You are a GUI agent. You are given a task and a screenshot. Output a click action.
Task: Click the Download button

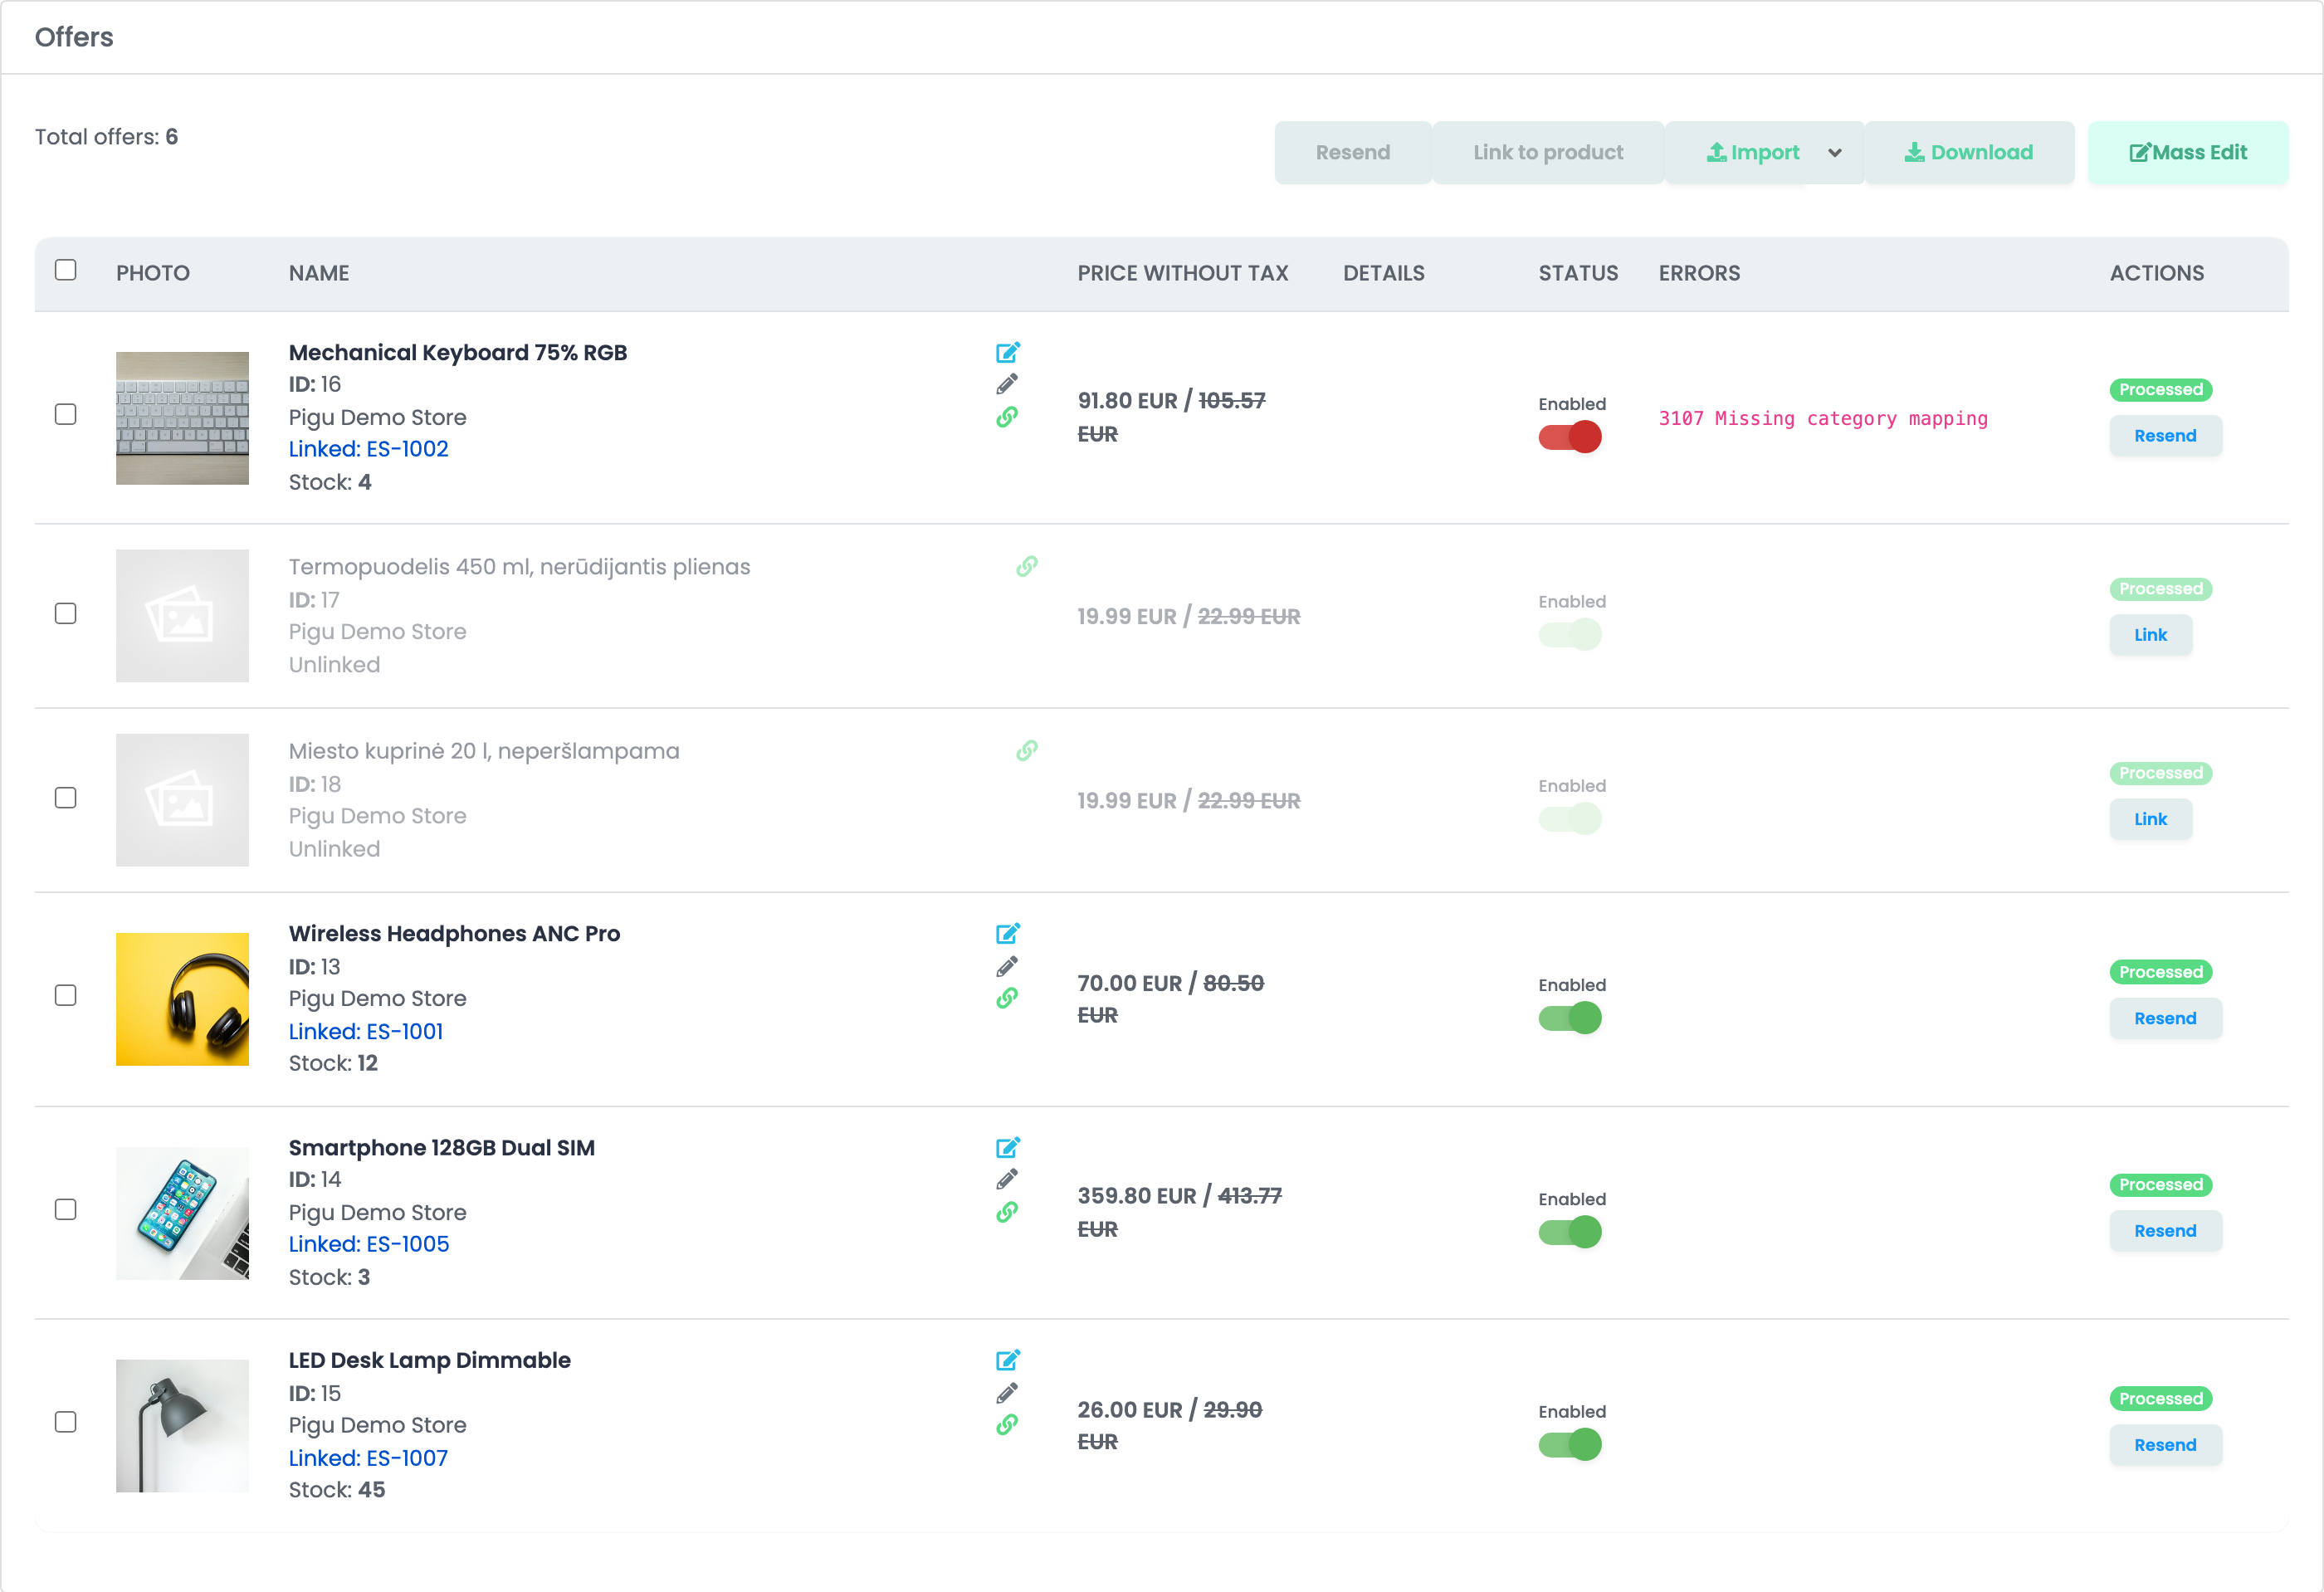1969,153
